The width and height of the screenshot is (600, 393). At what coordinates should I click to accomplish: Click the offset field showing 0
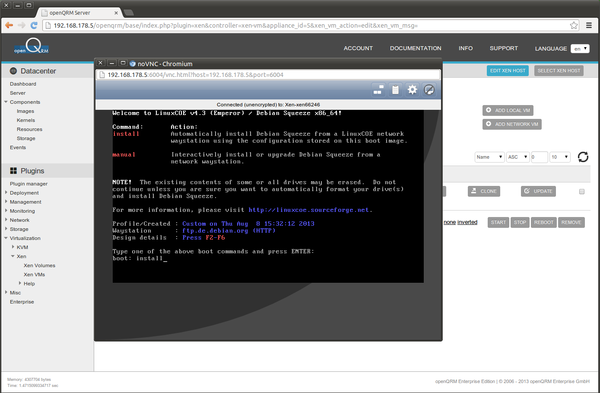click(539, 157)
